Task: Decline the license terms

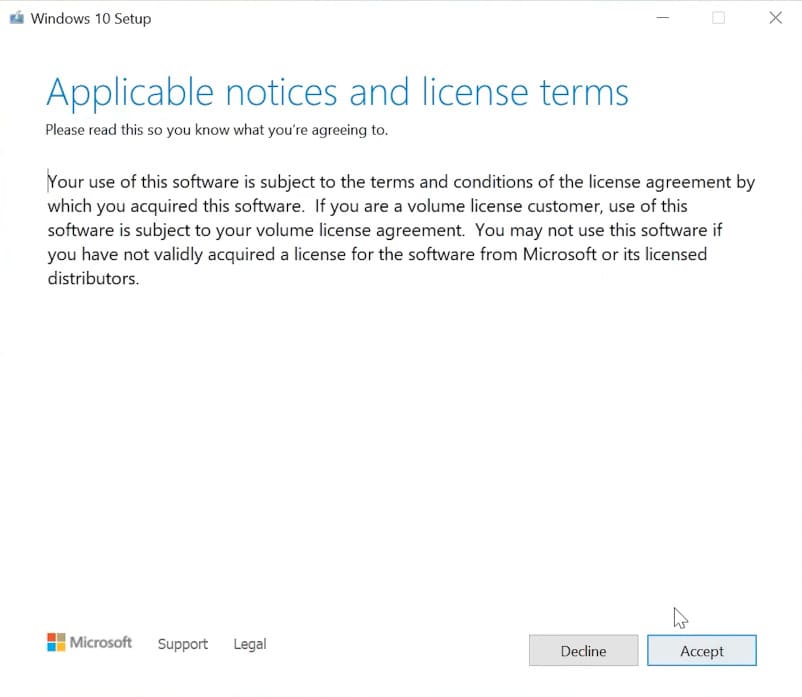Action: point(583,650)
